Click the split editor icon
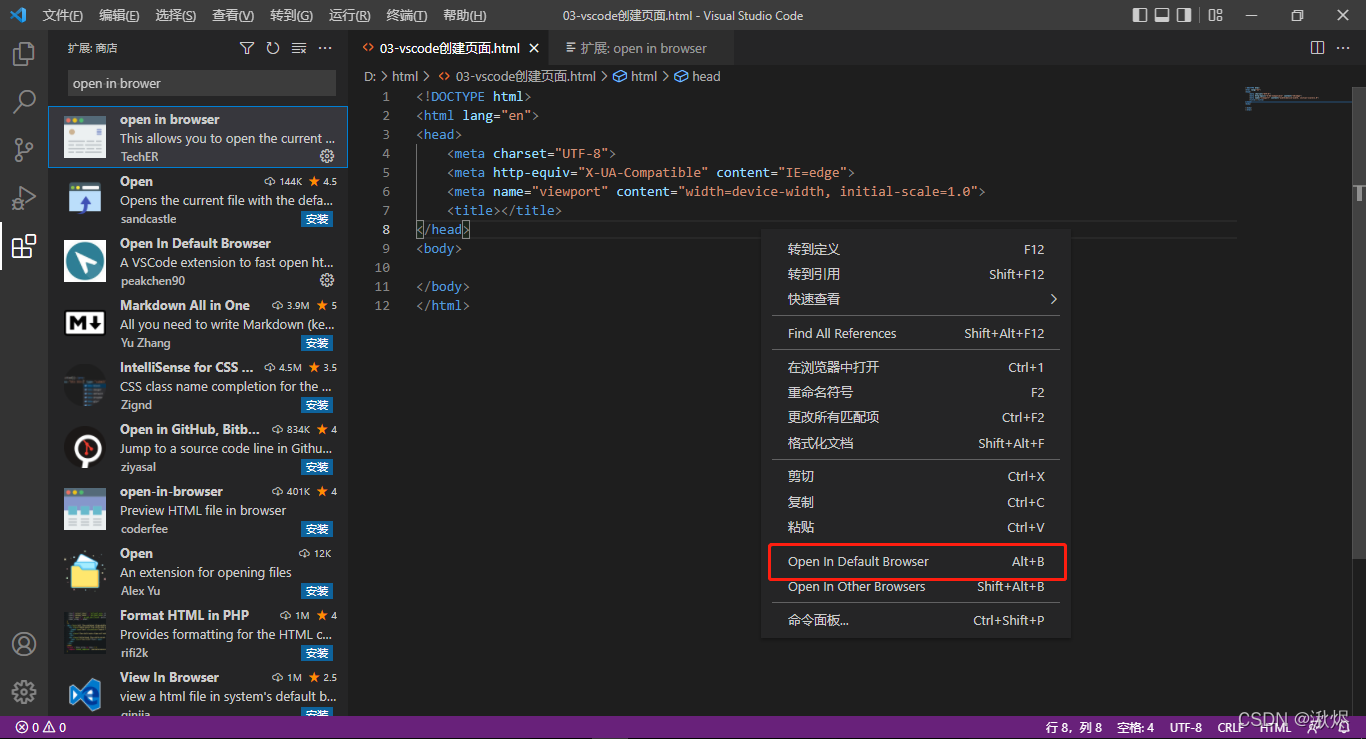 tap(1317, 47)
